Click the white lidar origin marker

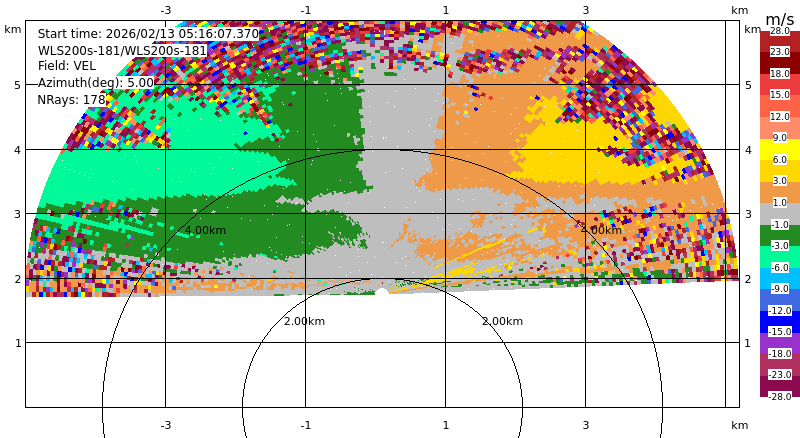(x=382, y=292)
